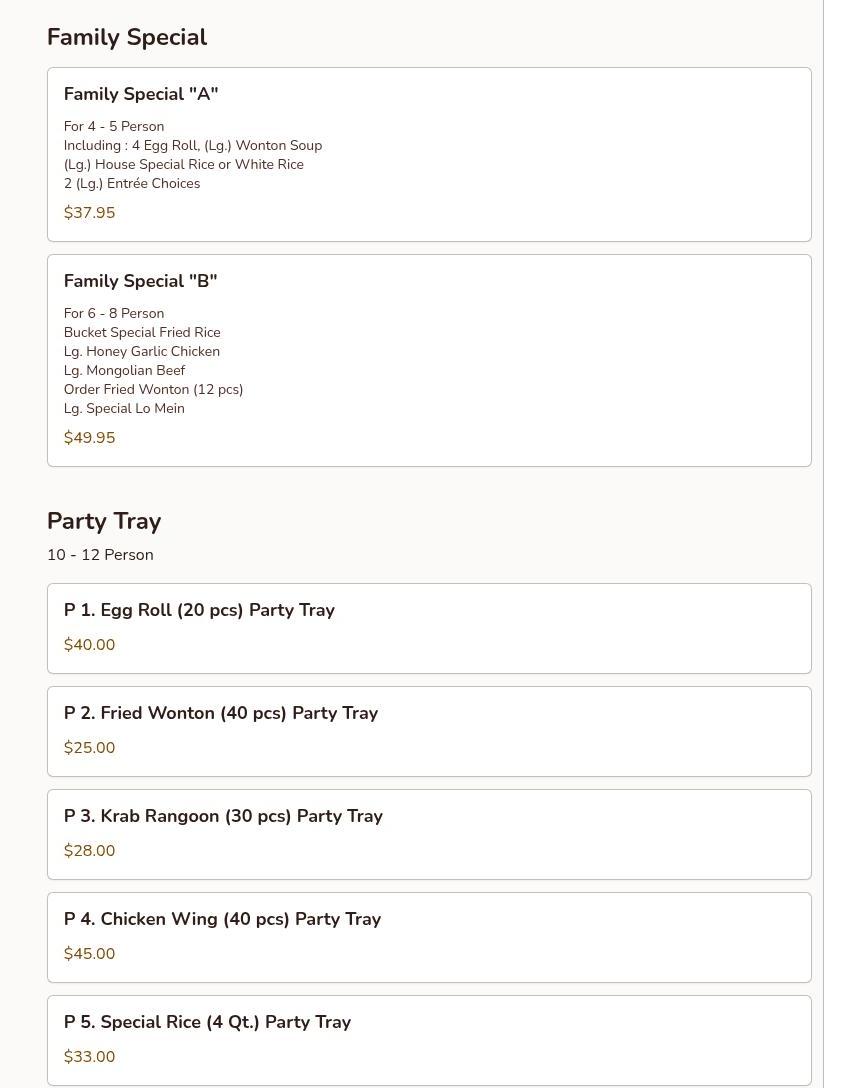This screenshot has height=1088, width=844.
Task: Open P 4. Chicken Wing Party Tray
Action: pyautogui.click(x=222, y=919)
